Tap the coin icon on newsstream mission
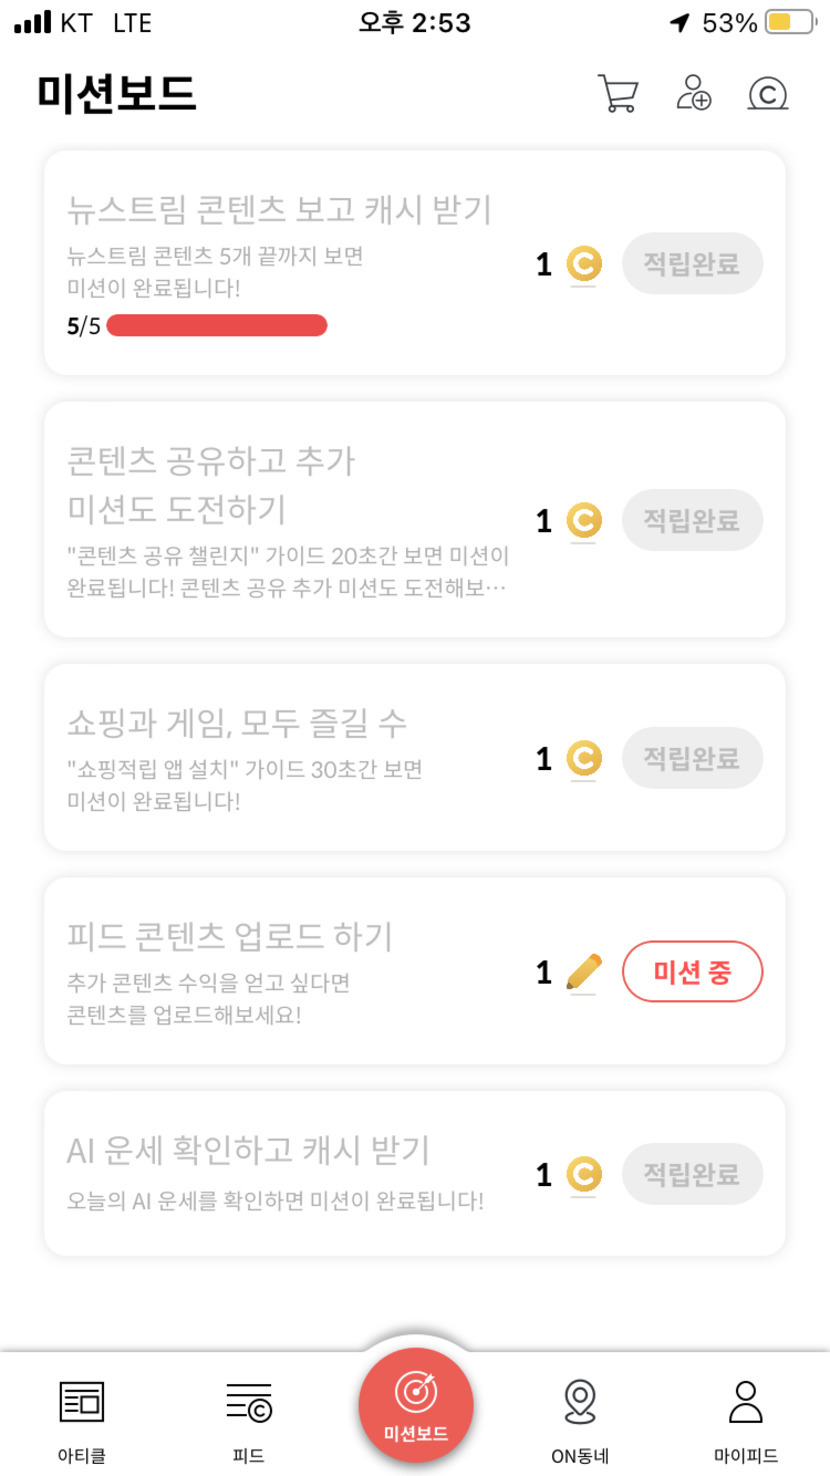The width and height of the screenshot is (830, 1476). pyautogui.click(x=584, y=264)
